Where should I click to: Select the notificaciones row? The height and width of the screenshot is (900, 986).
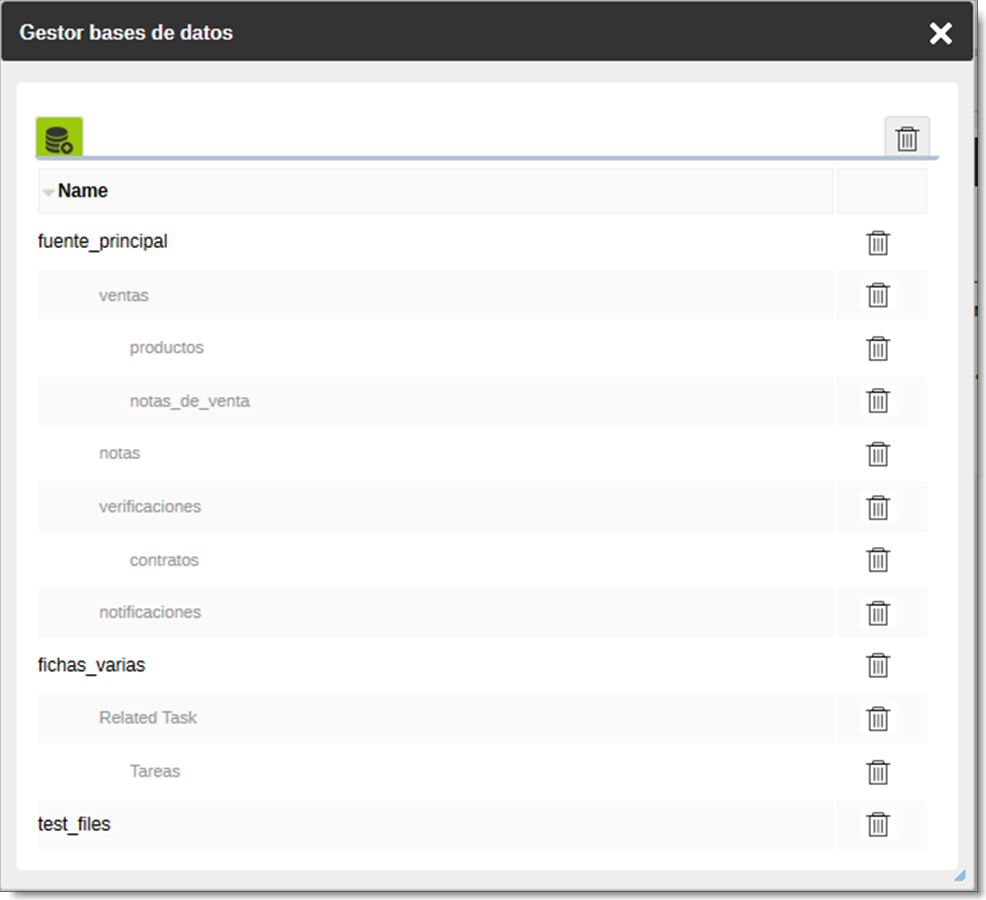(x=149, y=612)
